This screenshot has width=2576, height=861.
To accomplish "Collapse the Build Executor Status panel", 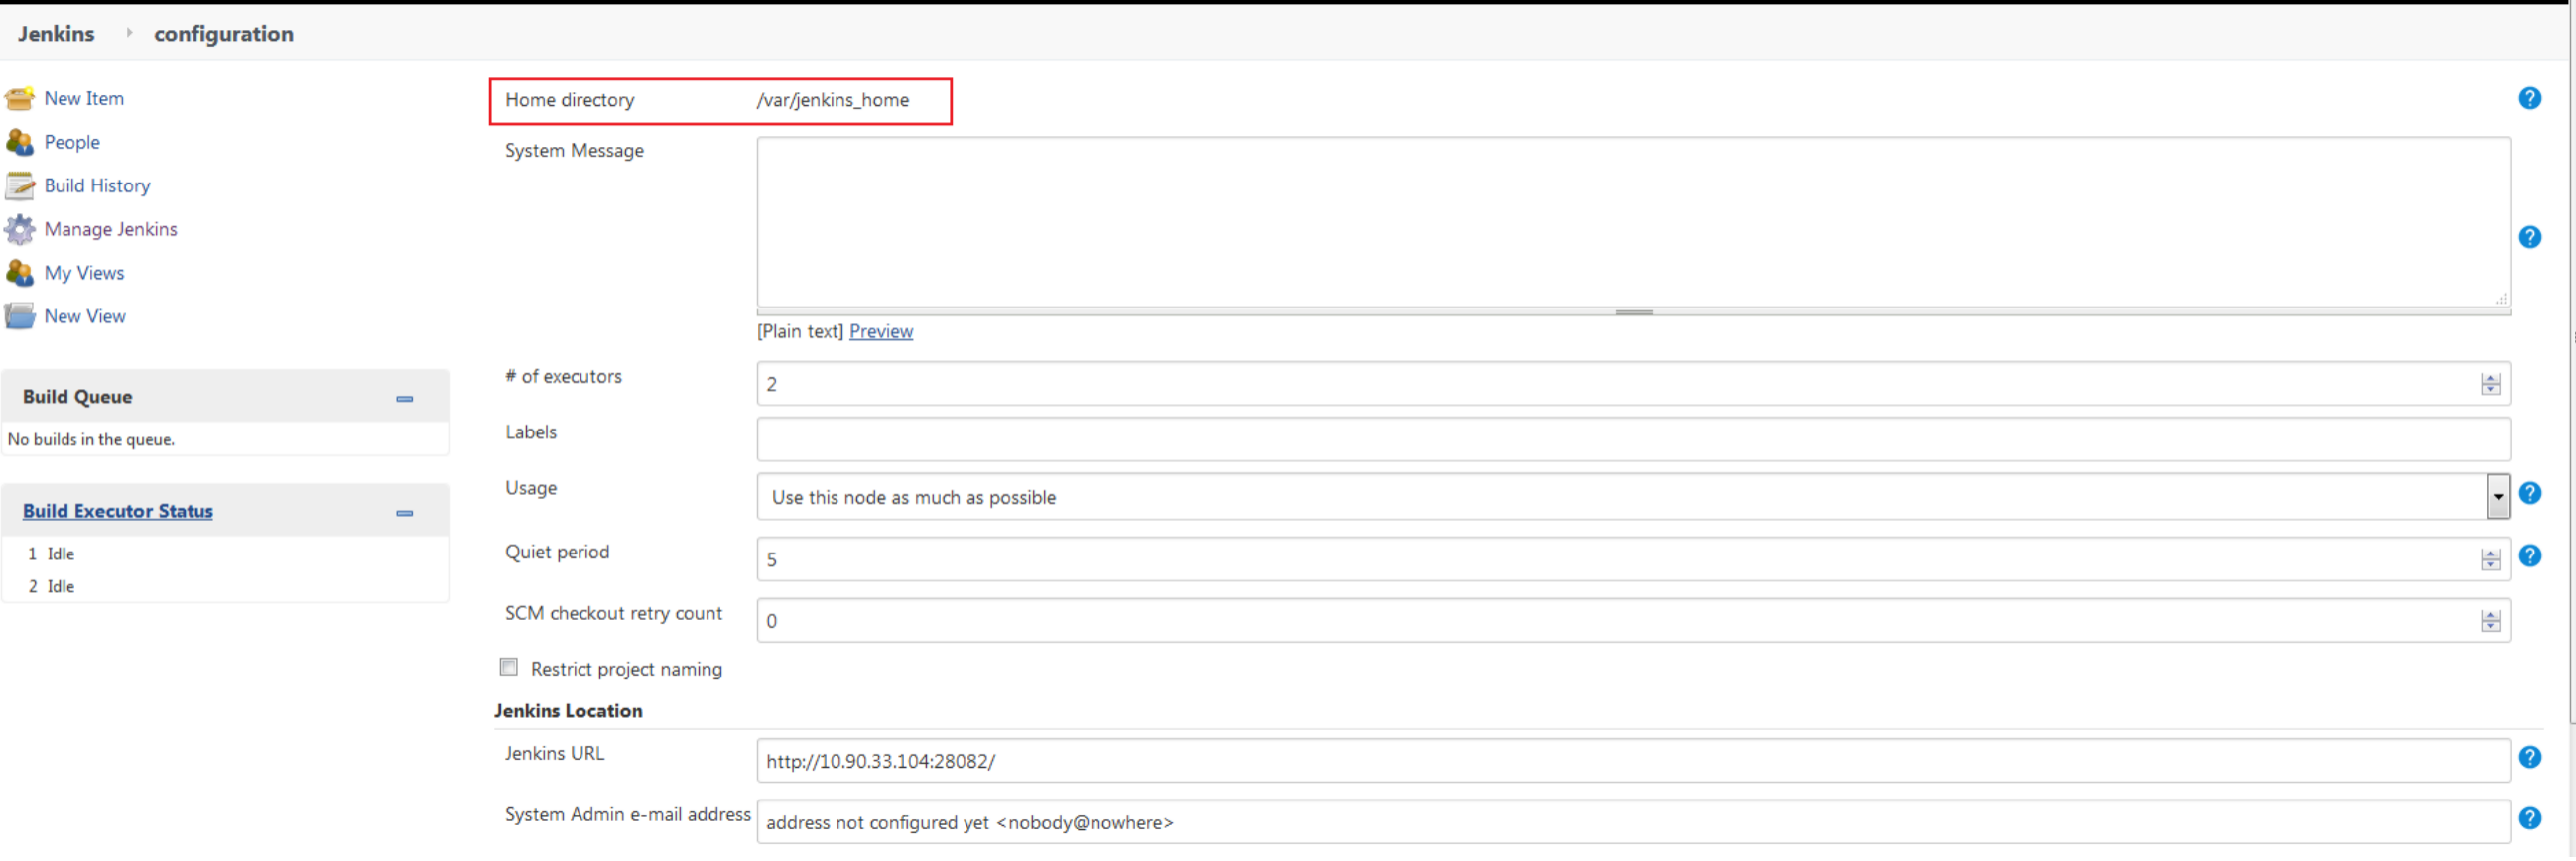I will 404,514.
